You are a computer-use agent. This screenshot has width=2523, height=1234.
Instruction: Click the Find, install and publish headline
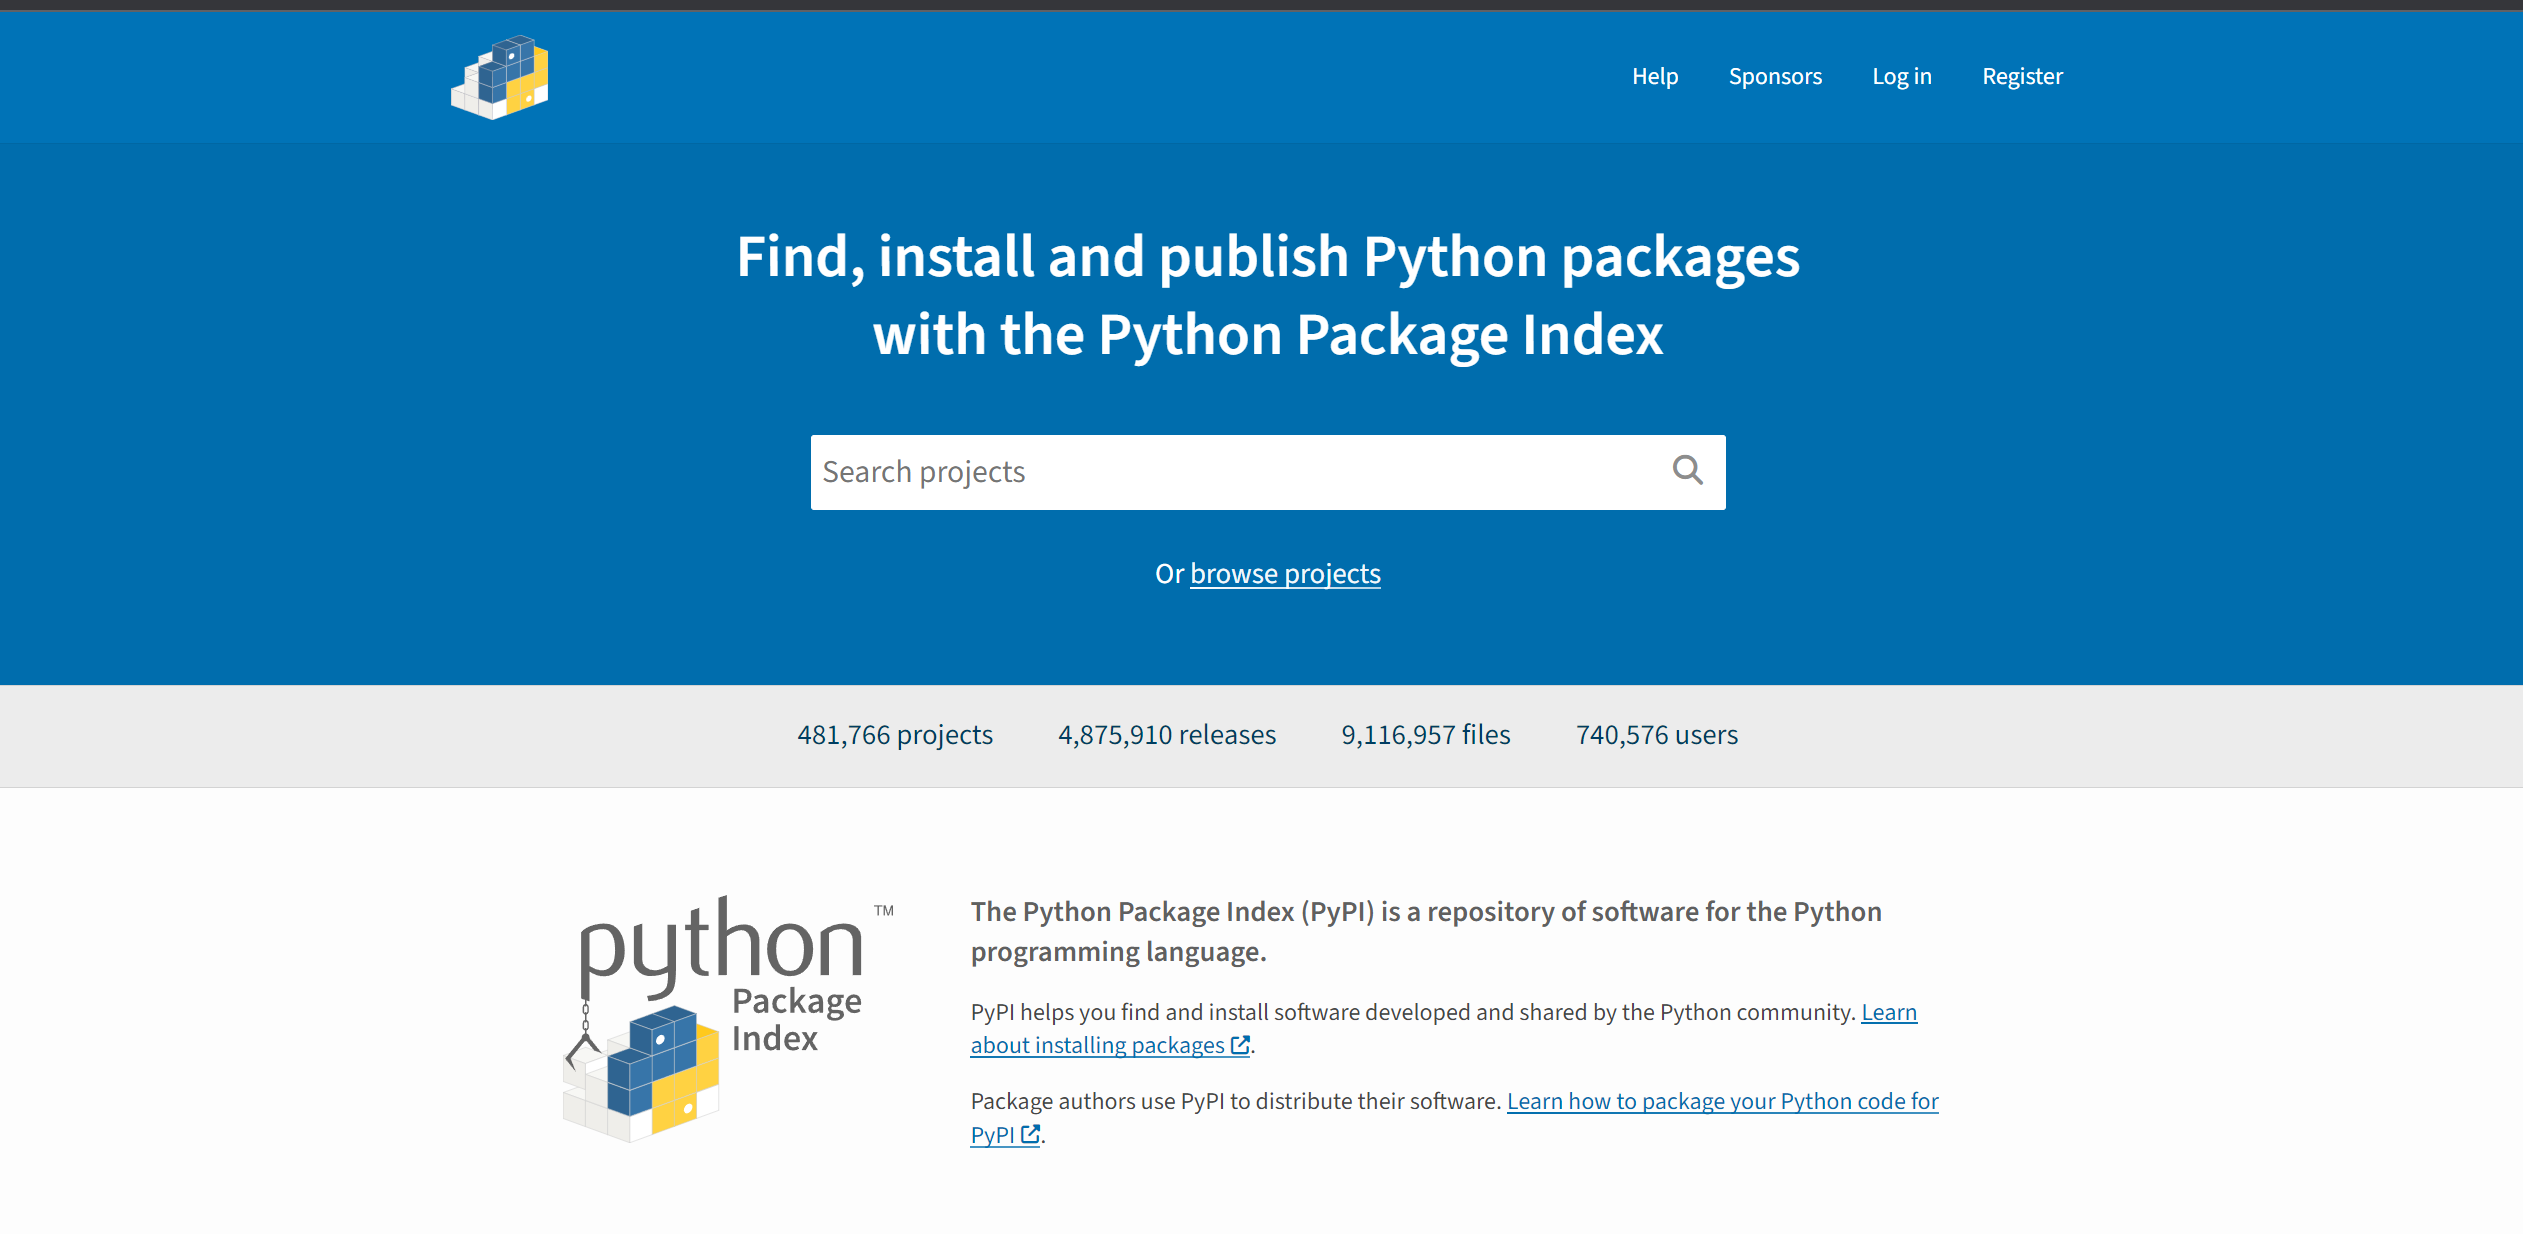1268,295
